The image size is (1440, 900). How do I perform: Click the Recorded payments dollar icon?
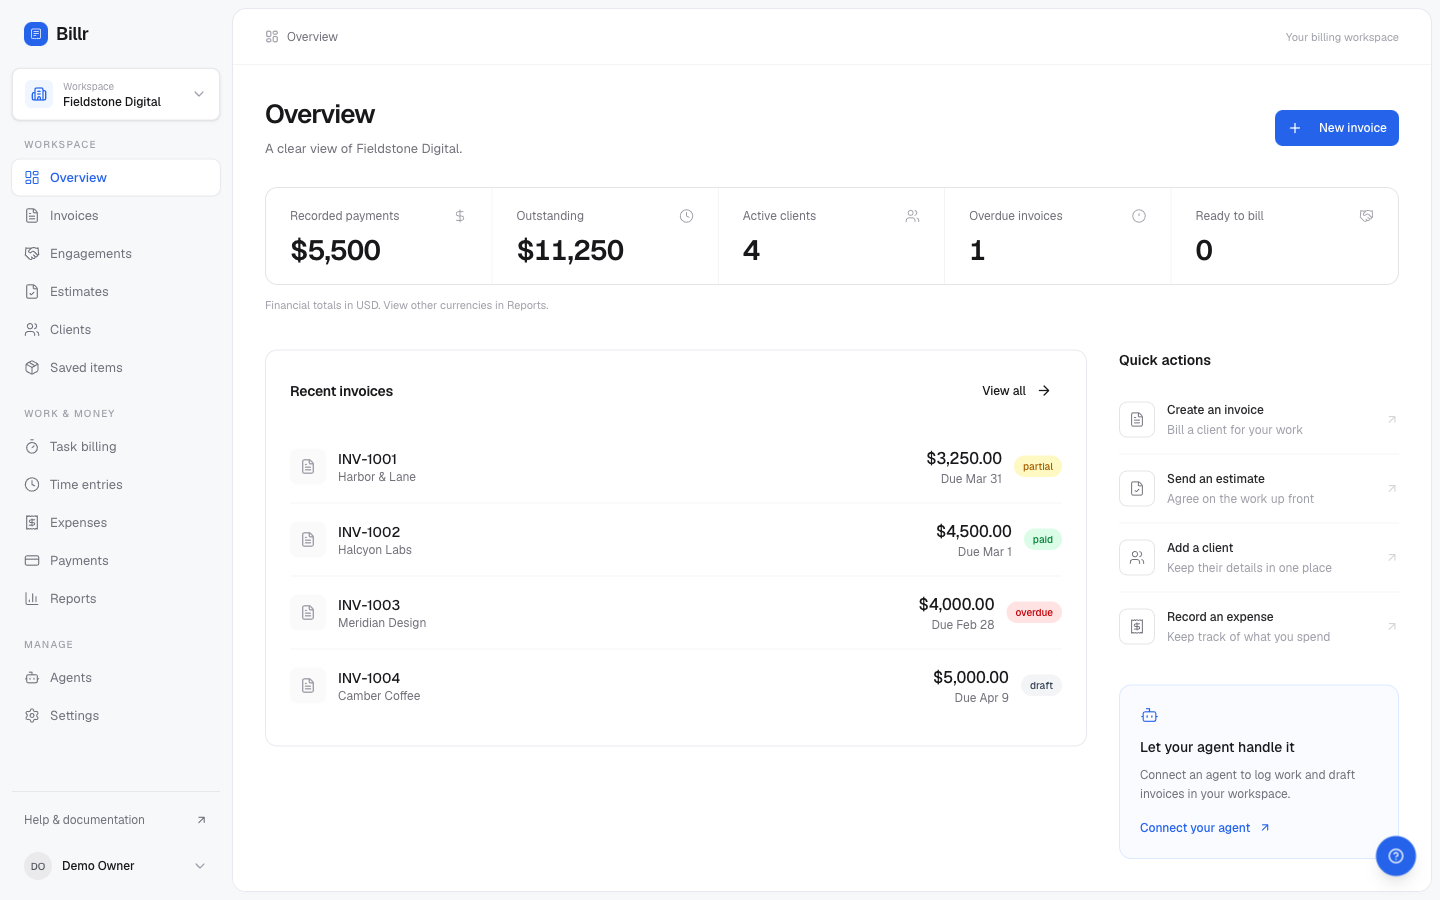460,216
